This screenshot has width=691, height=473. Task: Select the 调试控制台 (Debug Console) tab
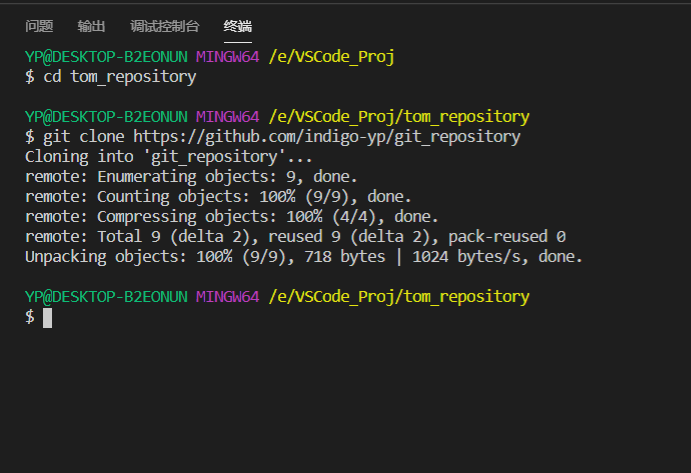click(x=164, y=26)
